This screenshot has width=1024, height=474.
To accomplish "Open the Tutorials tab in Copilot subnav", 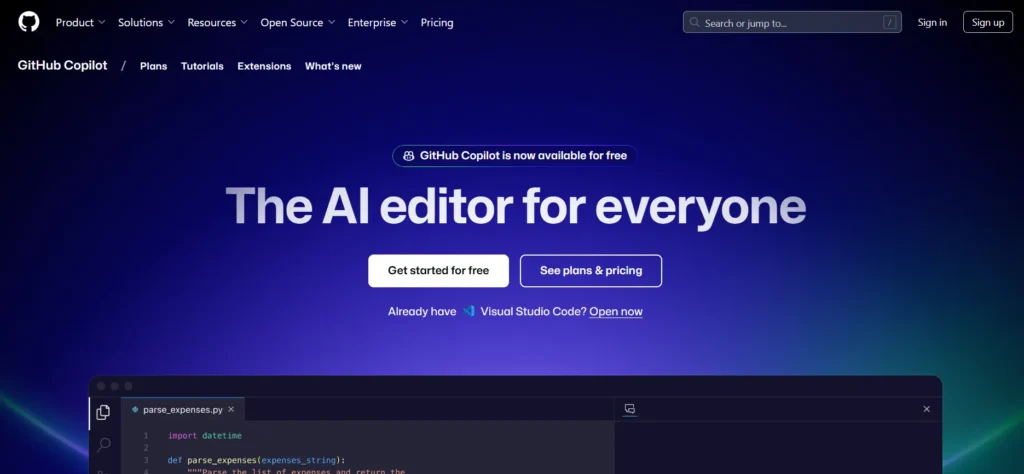I will pyautogui.click(x=202, y=66).
